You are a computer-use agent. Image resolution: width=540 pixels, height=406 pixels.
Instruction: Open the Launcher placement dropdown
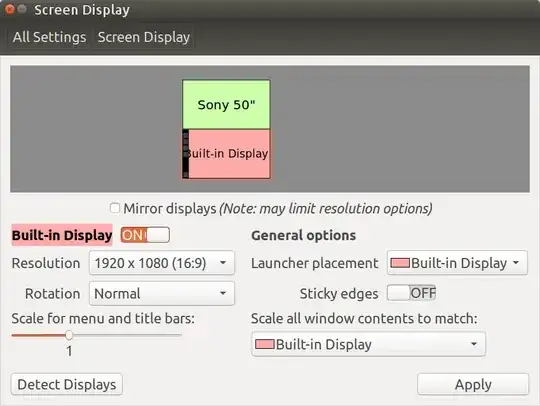[x=457, y=263]
